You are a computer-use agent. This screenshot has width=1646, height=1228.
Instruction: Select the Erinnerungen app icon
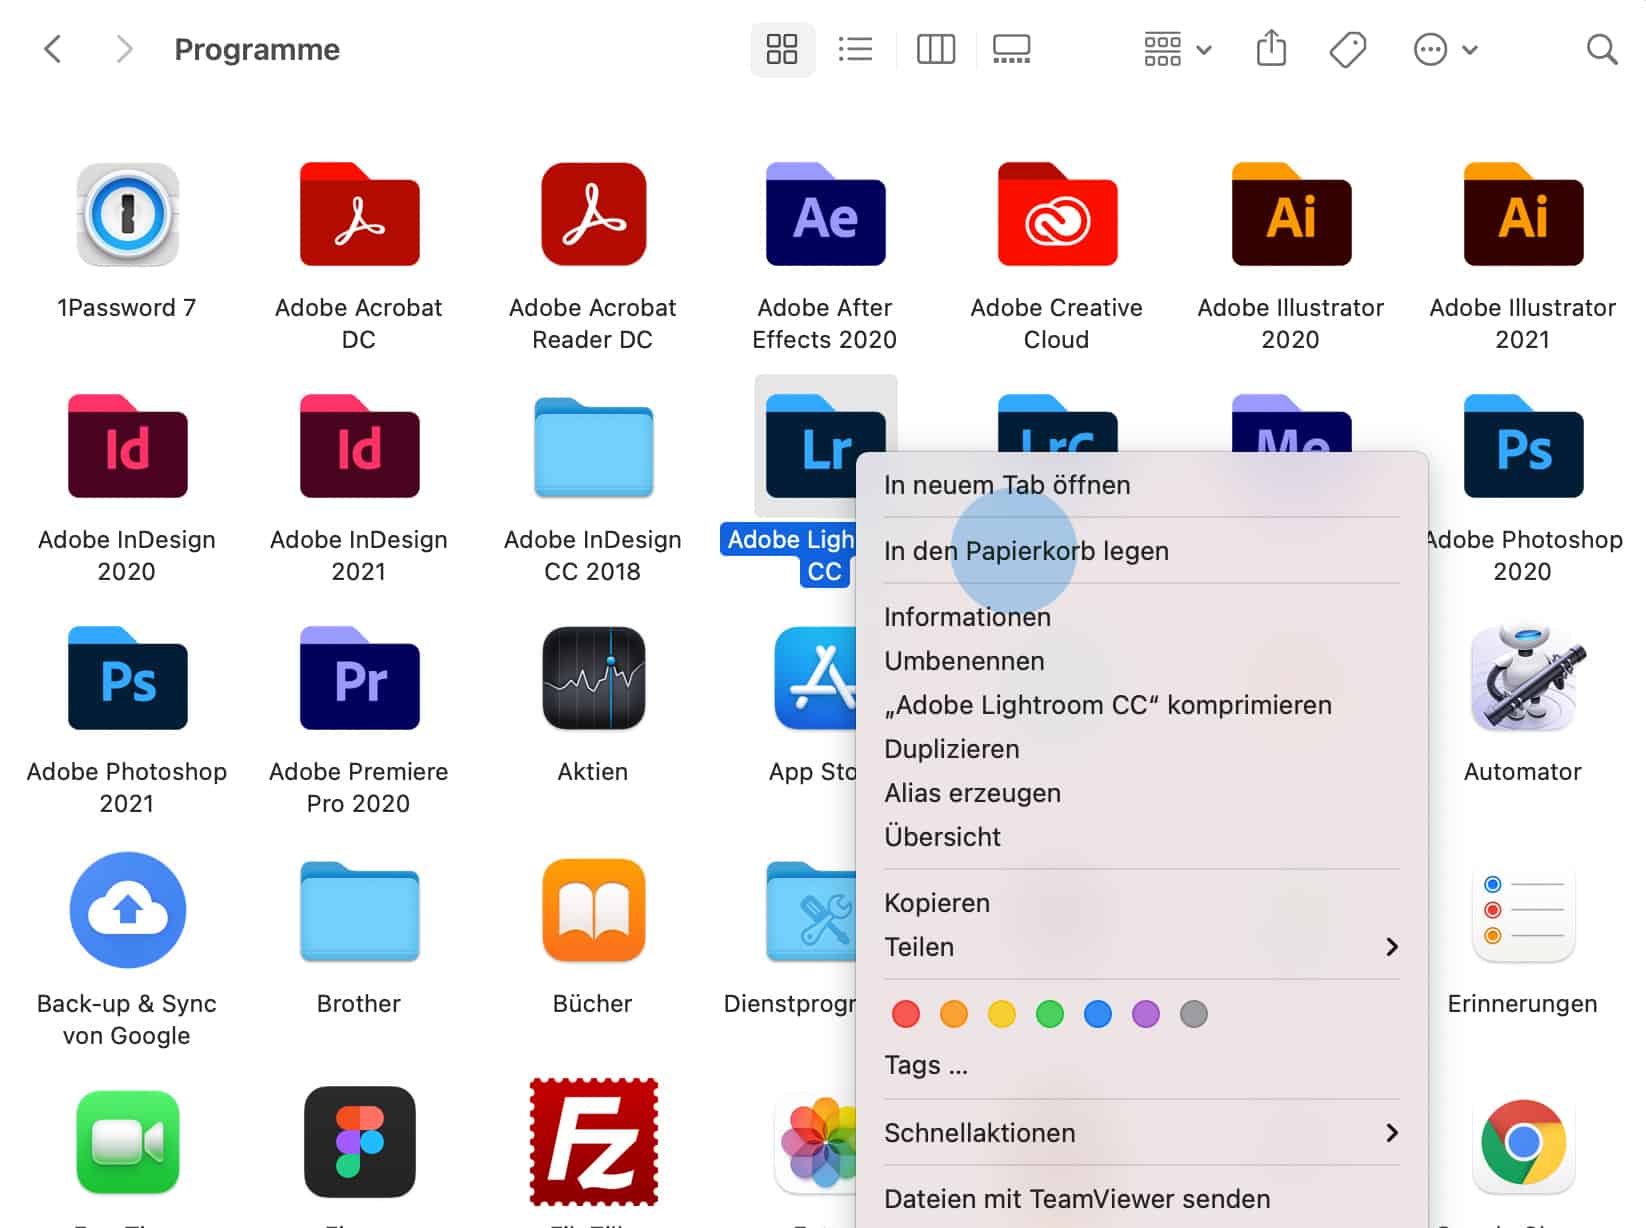coord(1523,910)
